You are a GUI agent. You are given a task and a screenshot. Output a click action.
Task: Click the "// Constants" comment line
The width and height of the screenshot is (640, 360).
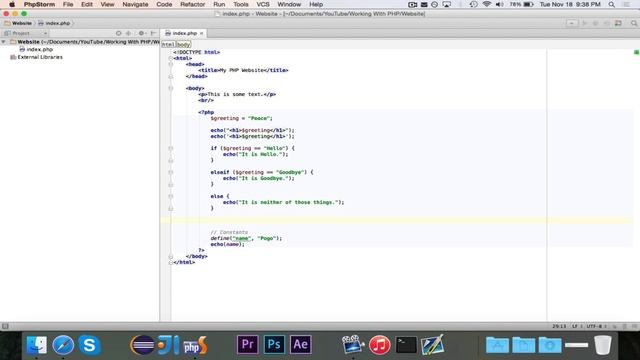[x=229, y=232]
